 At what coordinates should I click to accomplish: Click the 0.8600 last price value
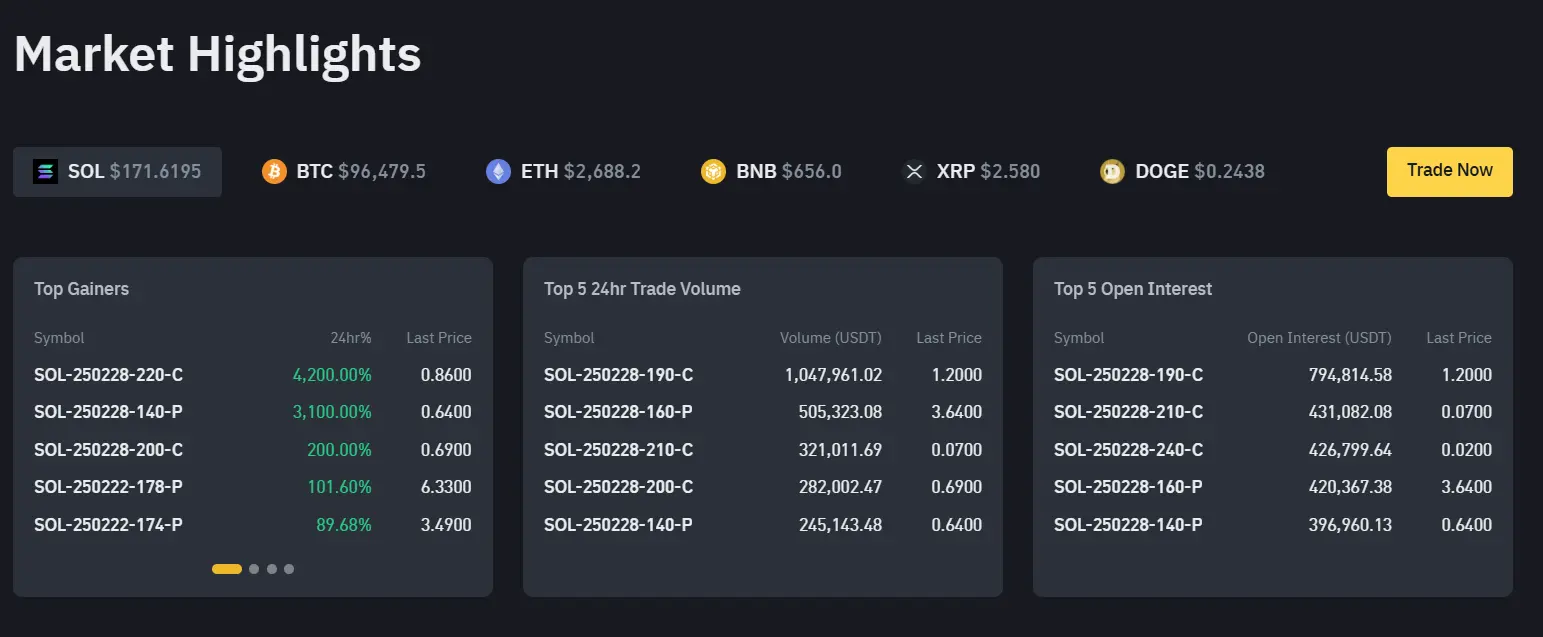click(x=445, y=375)
